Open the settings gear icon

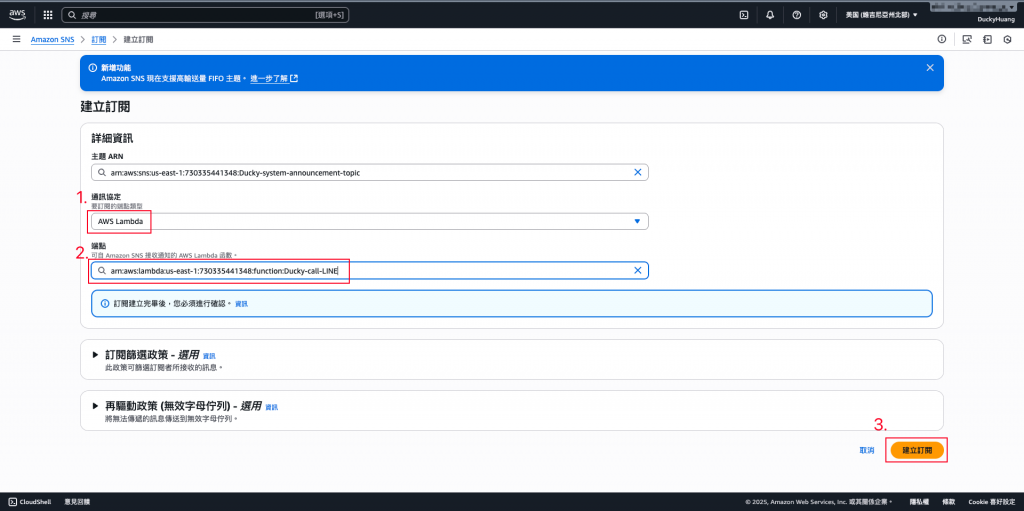point(823,14)
